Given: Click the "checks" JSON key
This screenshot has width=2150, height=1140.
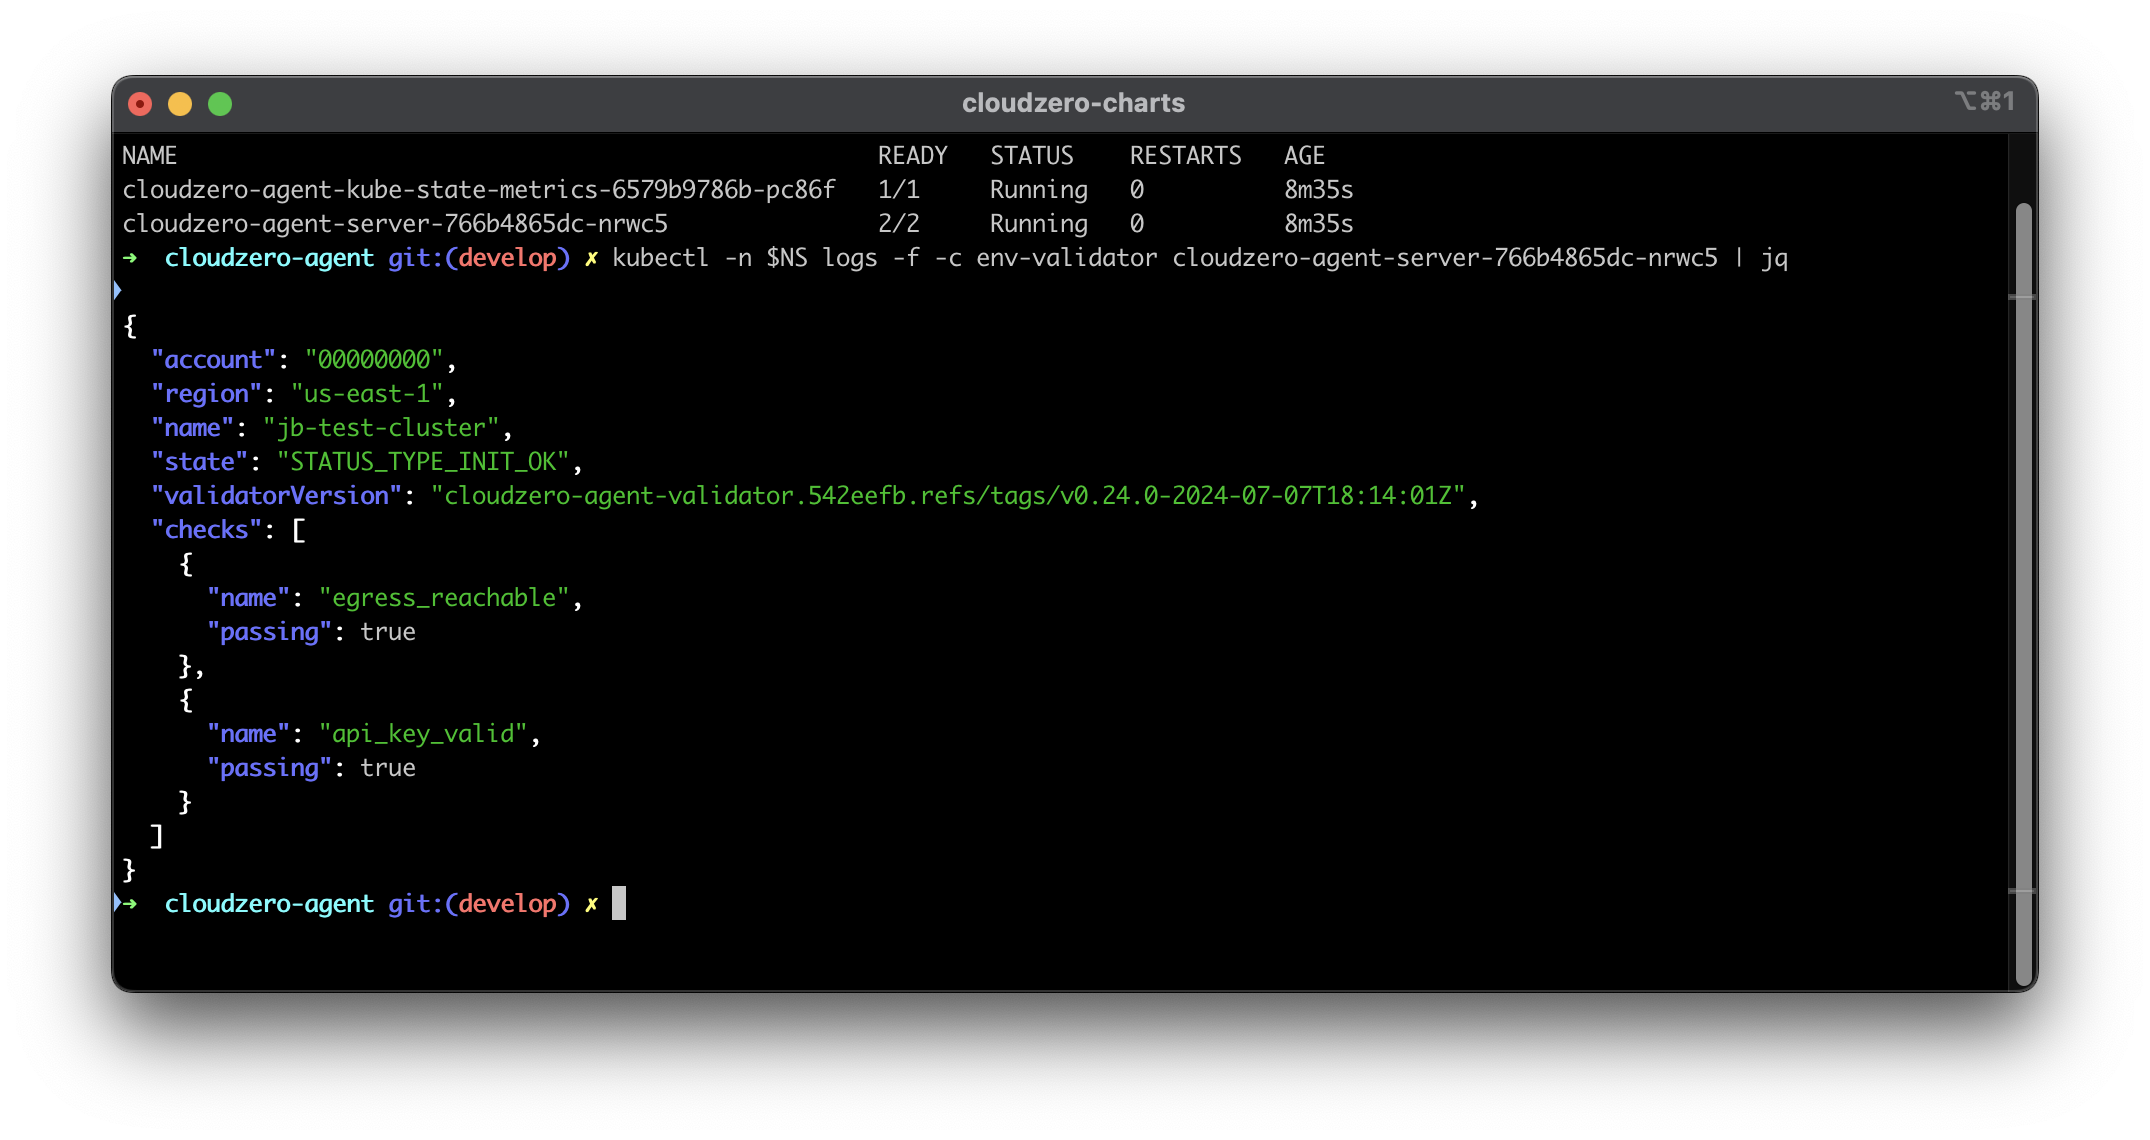Looking at the screenshot, I should coord(206,530).
